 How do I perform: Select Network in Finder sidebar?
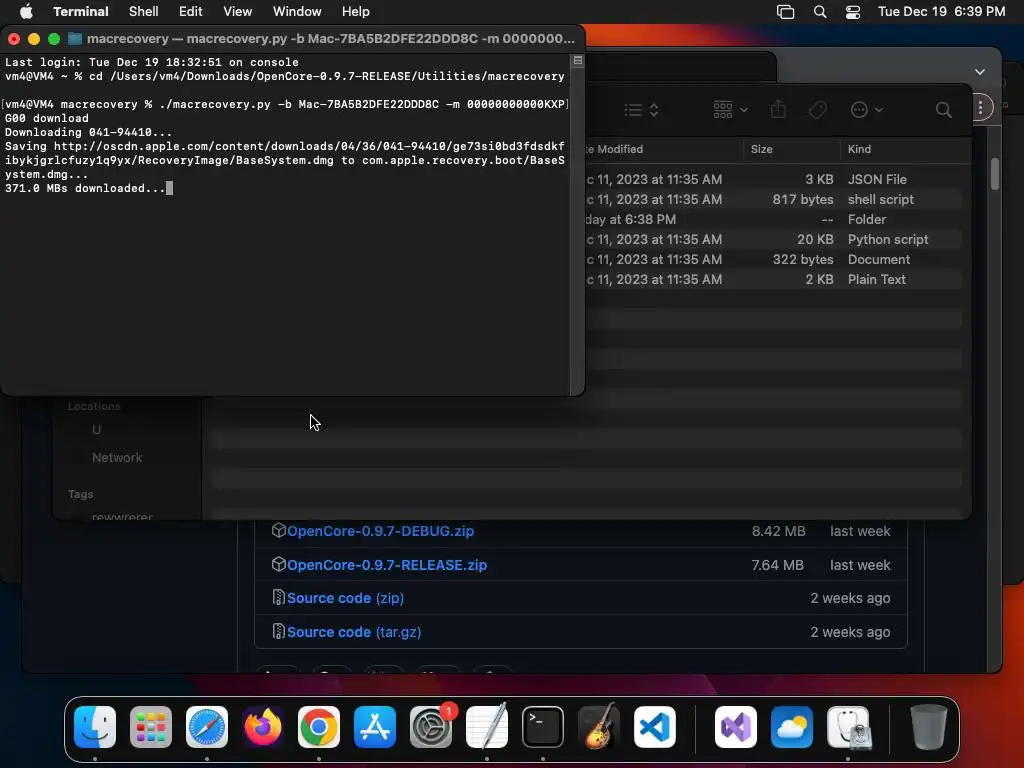[117, 457]
